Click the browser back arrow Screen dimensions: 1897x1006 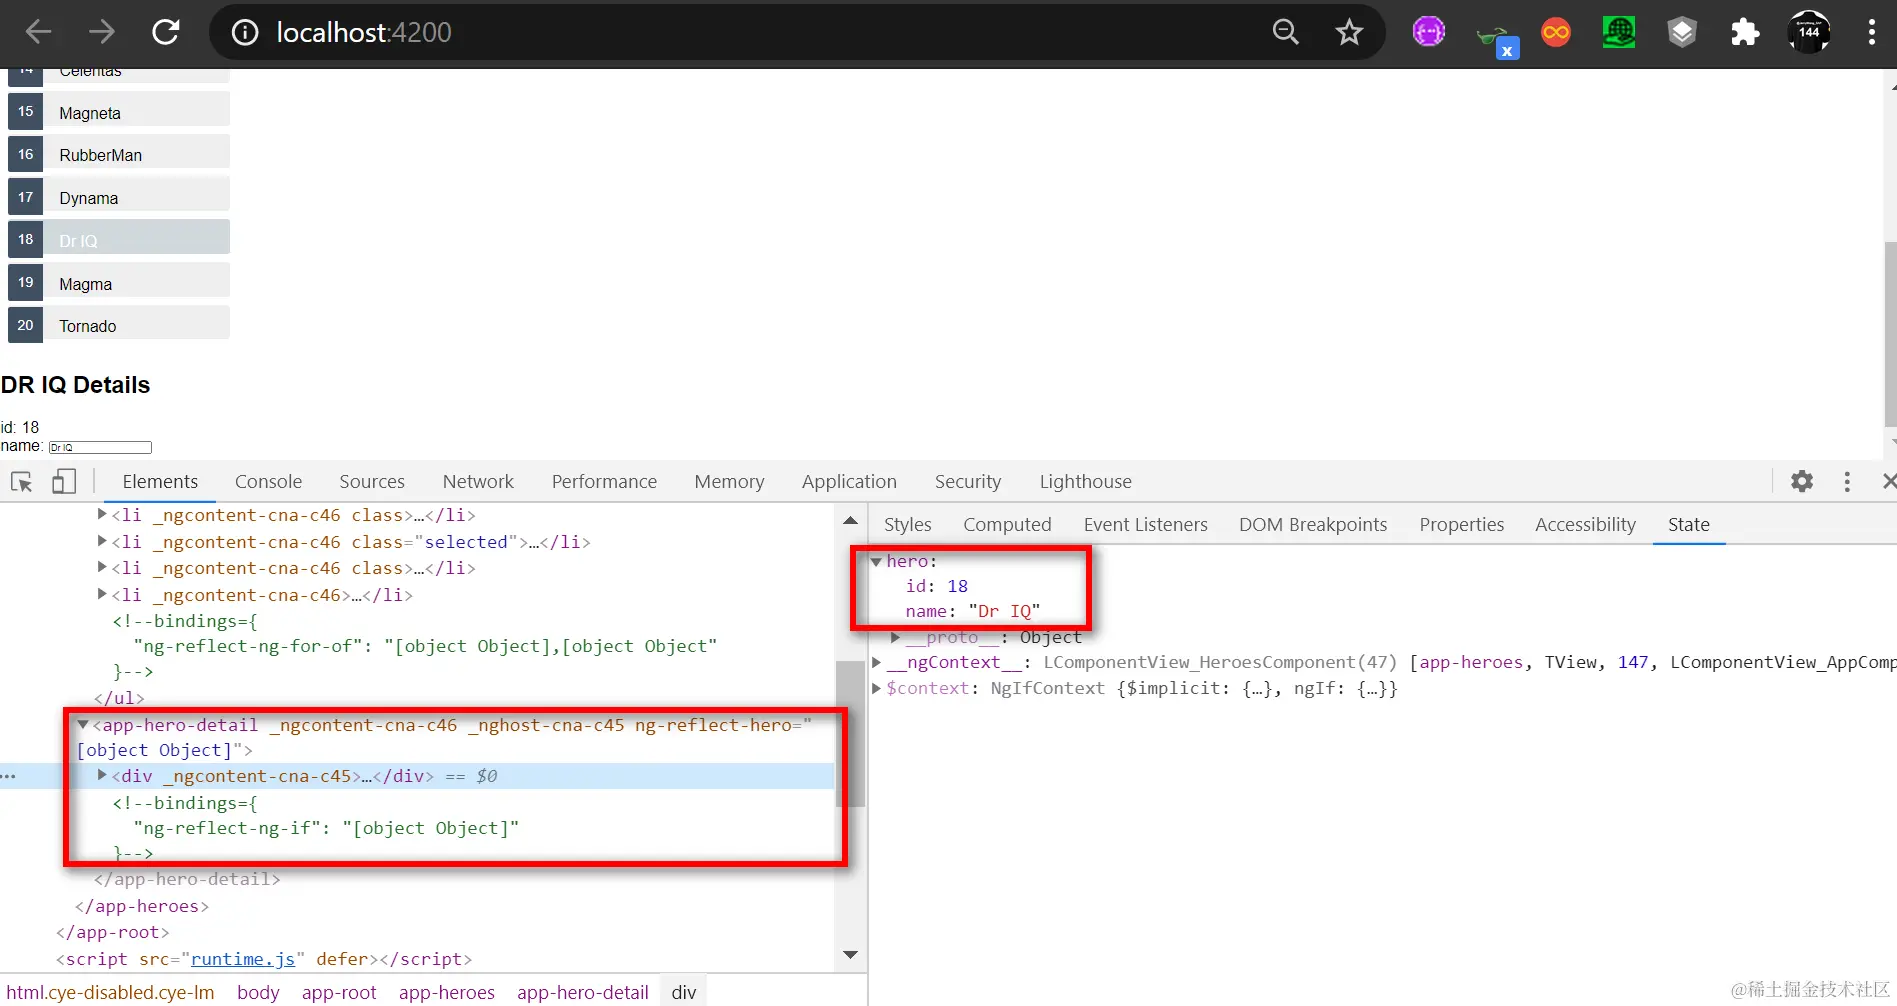click(38, 32)
